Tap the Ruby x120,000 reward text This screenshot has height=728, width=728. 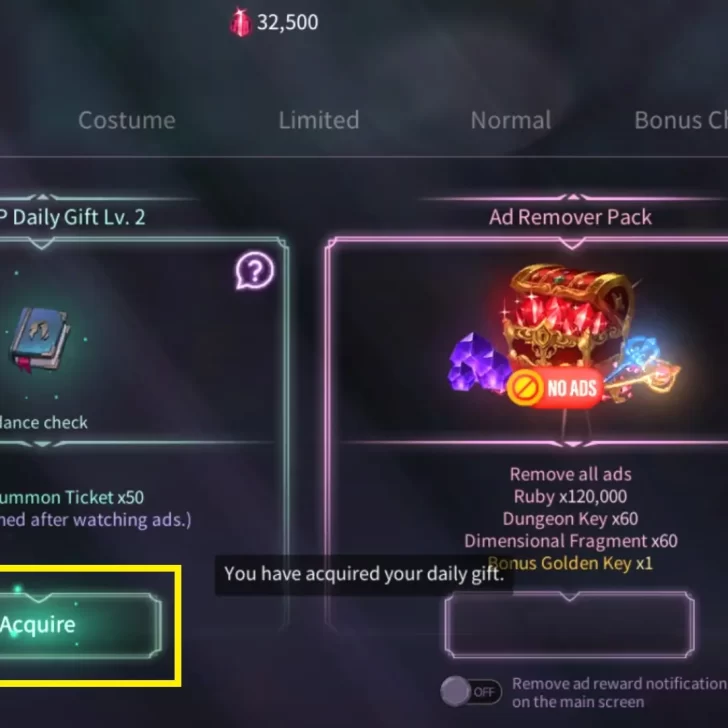pos(571,496)
